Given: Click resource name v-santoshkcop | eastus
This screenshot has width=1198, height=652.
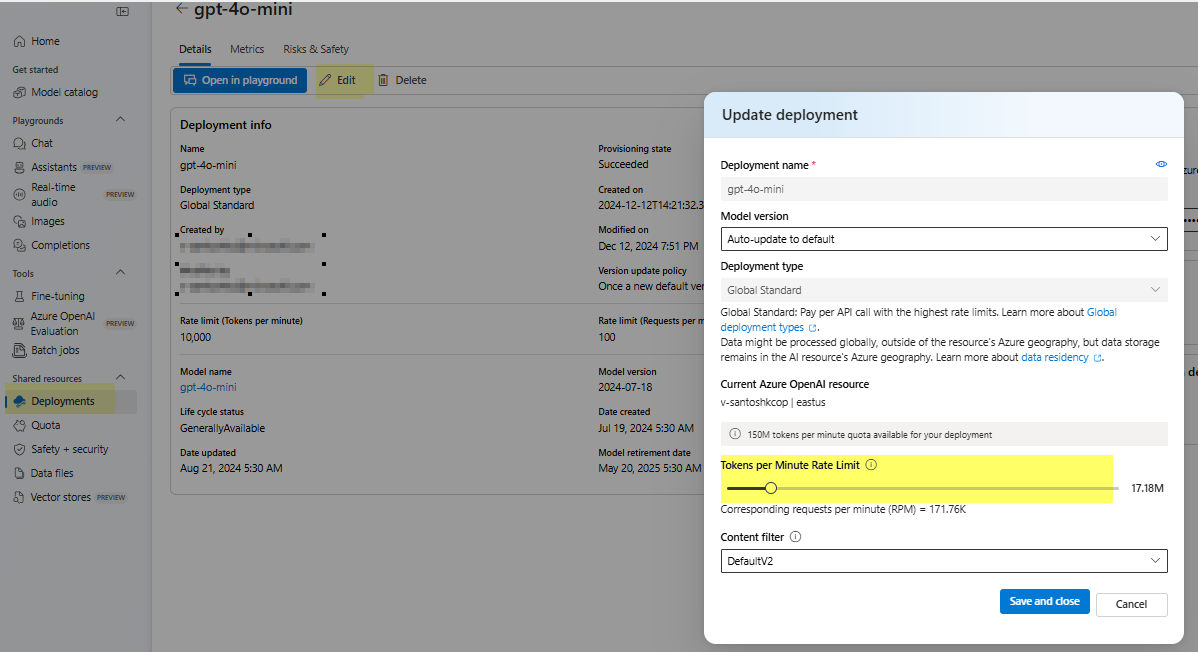Looking at the screenshot, I should pos(772,402).
